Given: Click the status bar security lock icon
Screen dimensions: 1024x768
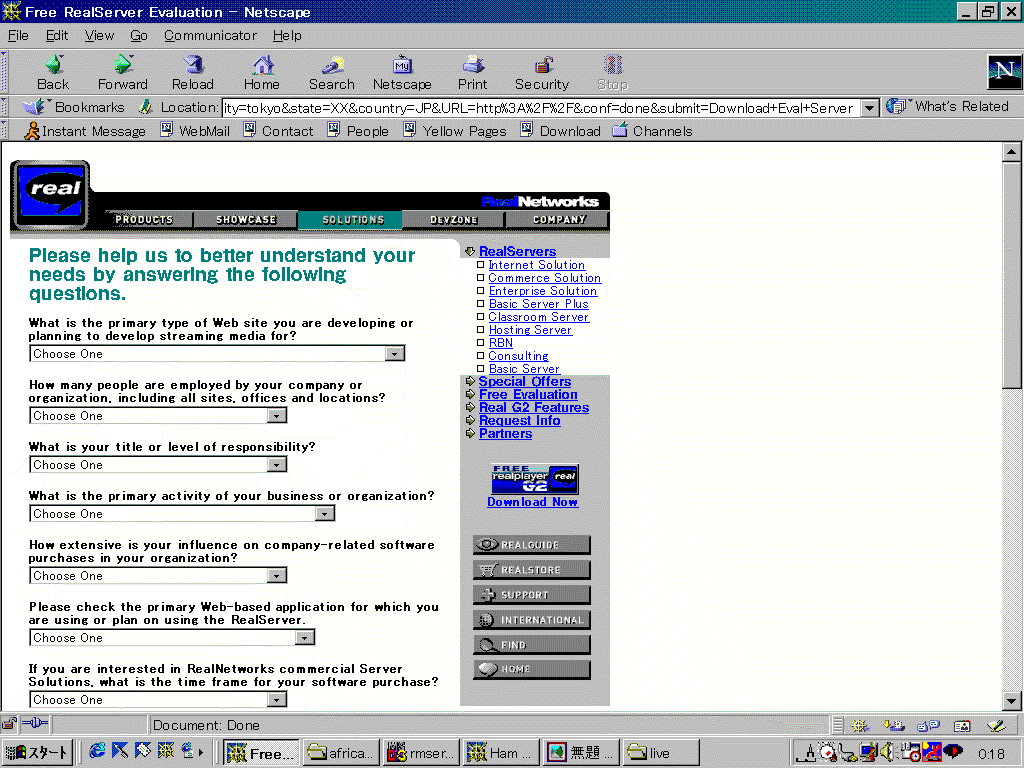Looking at the screenshot, I should click(9, 724).
